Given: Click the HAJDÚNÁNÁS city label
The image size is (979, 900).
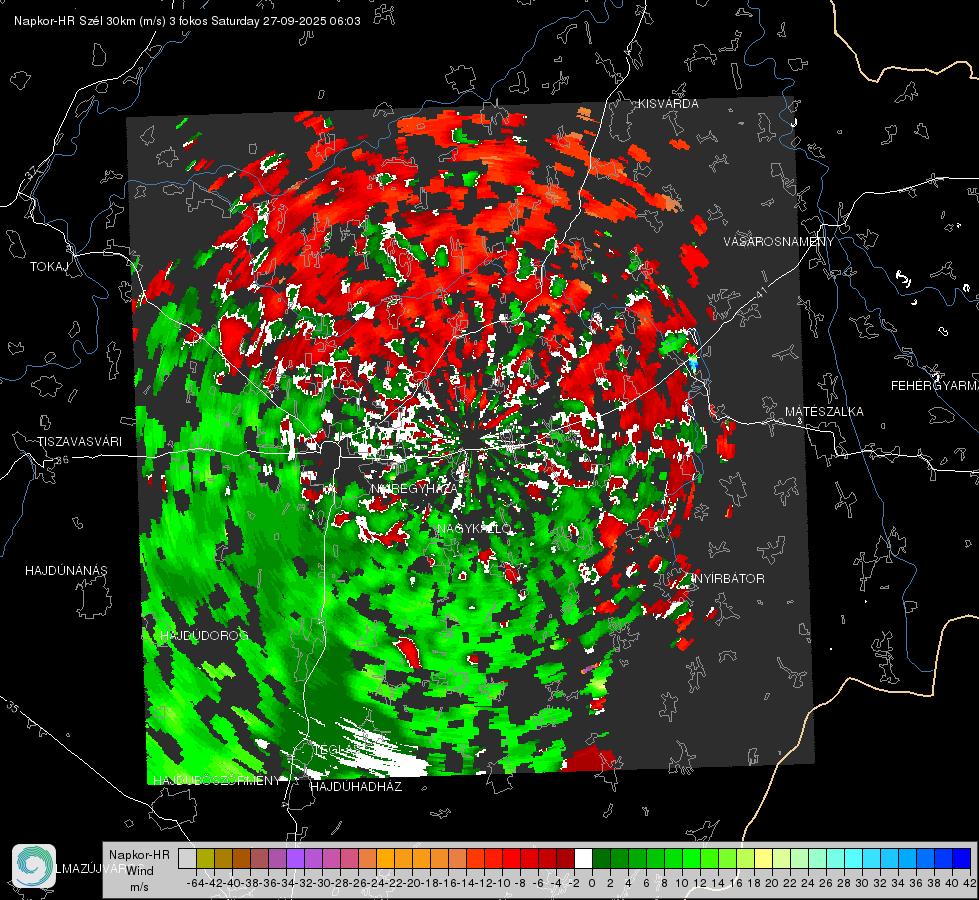Looking at the screenshot, I should pyautogui.click(x=66, y=570).
